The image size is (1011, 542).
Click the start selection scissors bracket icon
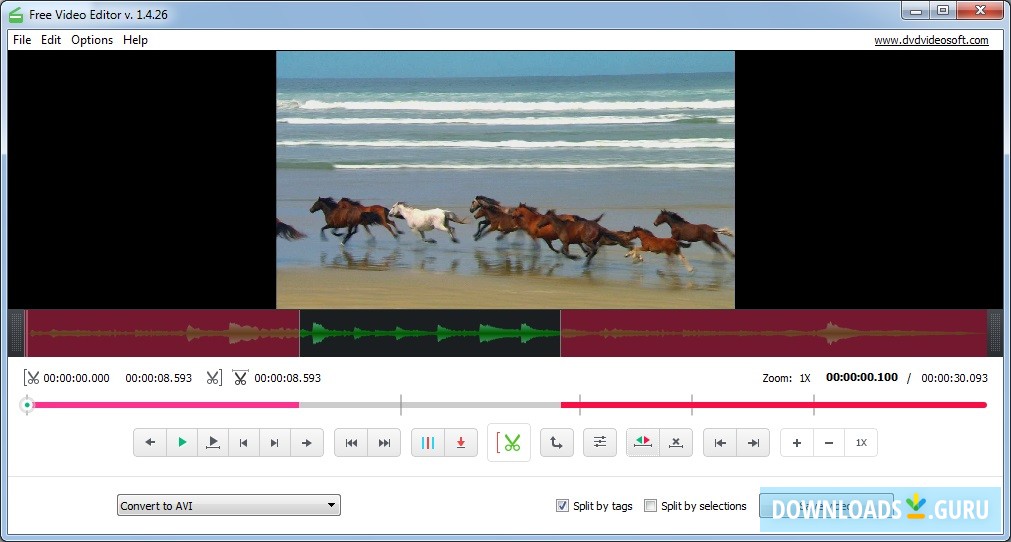pos(31,378)
